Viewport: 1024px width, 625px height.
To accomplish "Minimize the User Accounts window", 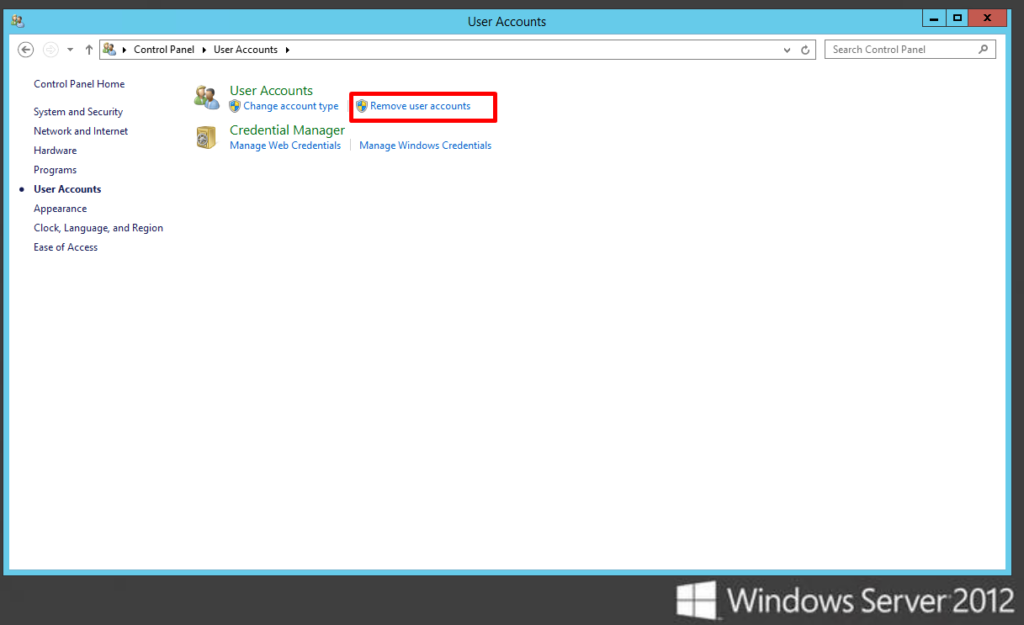I will (934, 18).
